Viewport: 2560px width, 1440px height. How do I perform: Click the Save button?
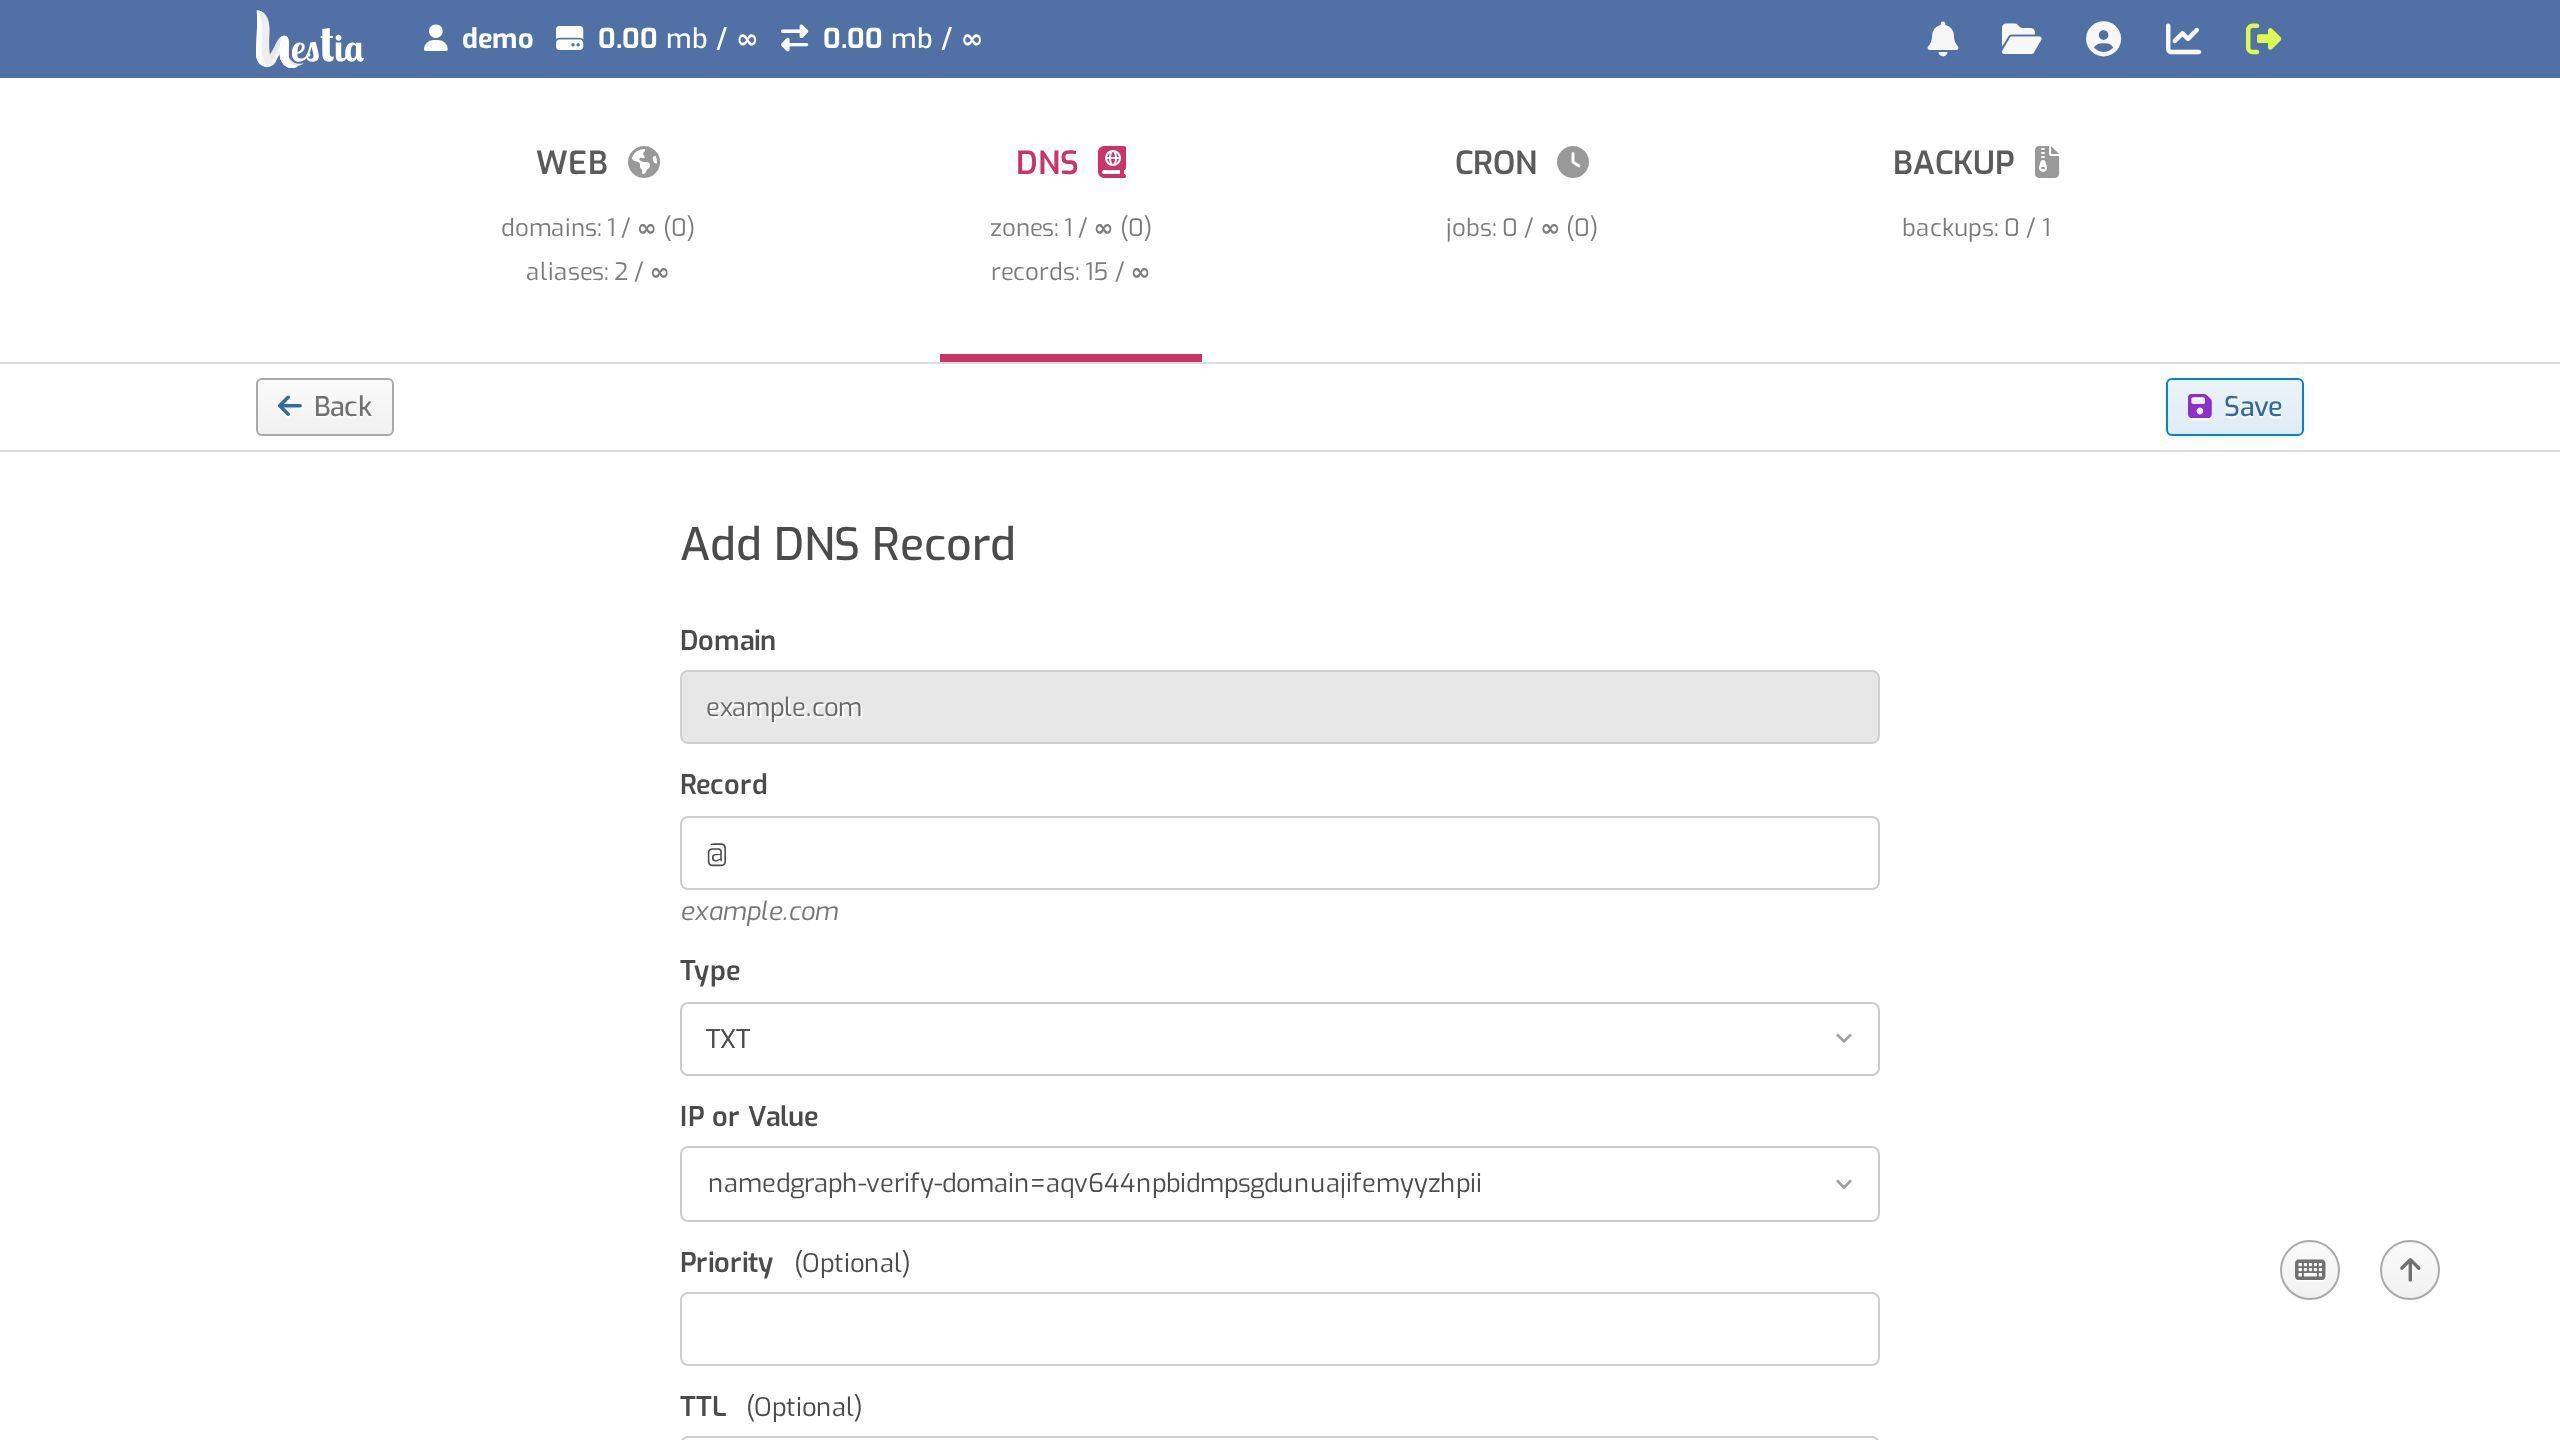(x=2234, y=407)
